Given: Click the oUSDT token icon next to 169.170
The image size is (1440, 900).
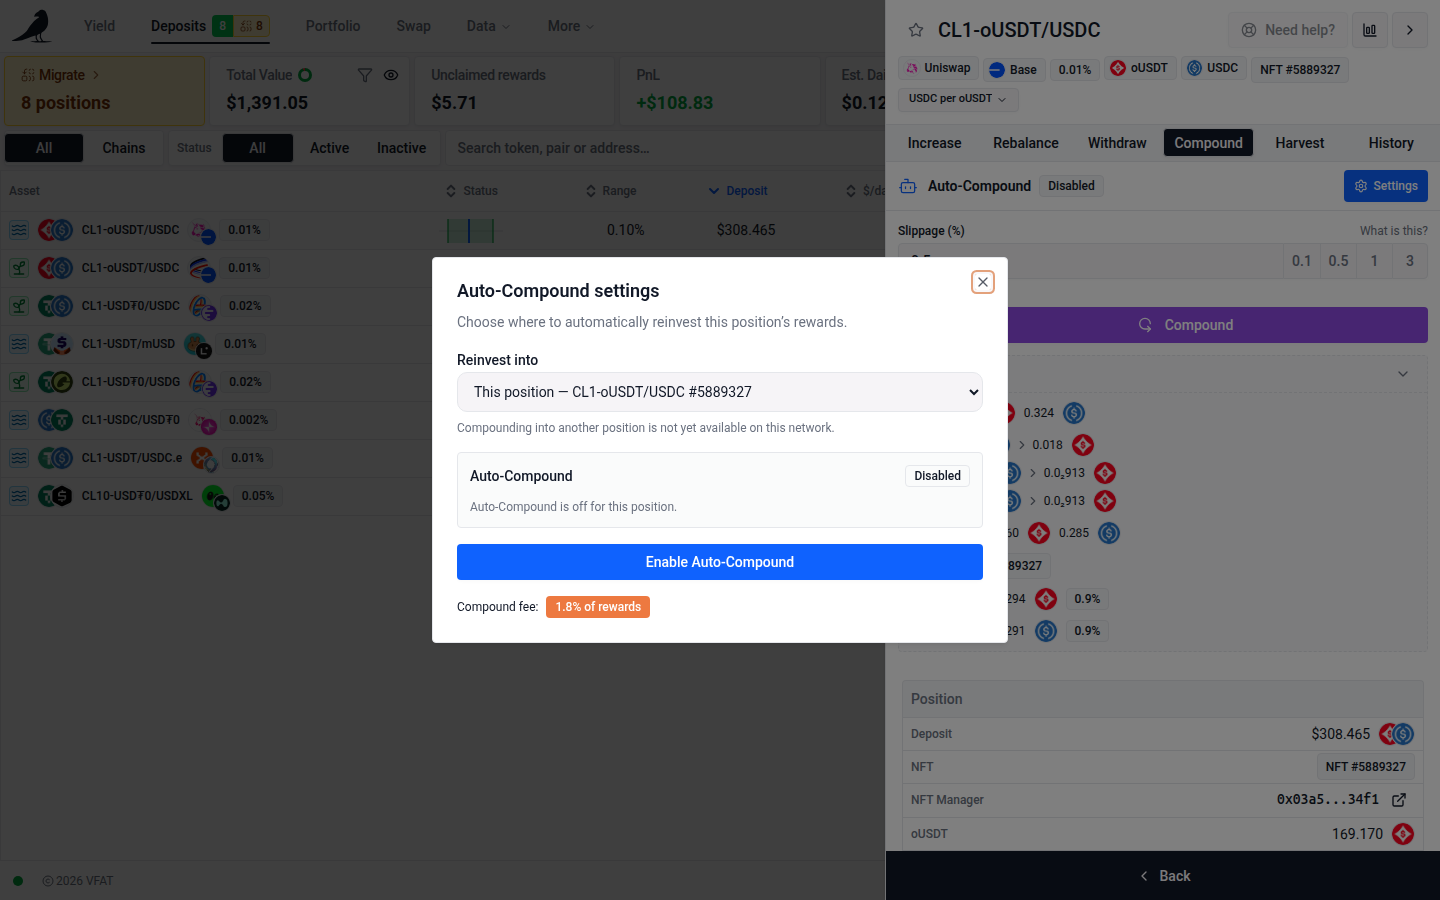Looking at the screenshot, I should pos(1403,834).
